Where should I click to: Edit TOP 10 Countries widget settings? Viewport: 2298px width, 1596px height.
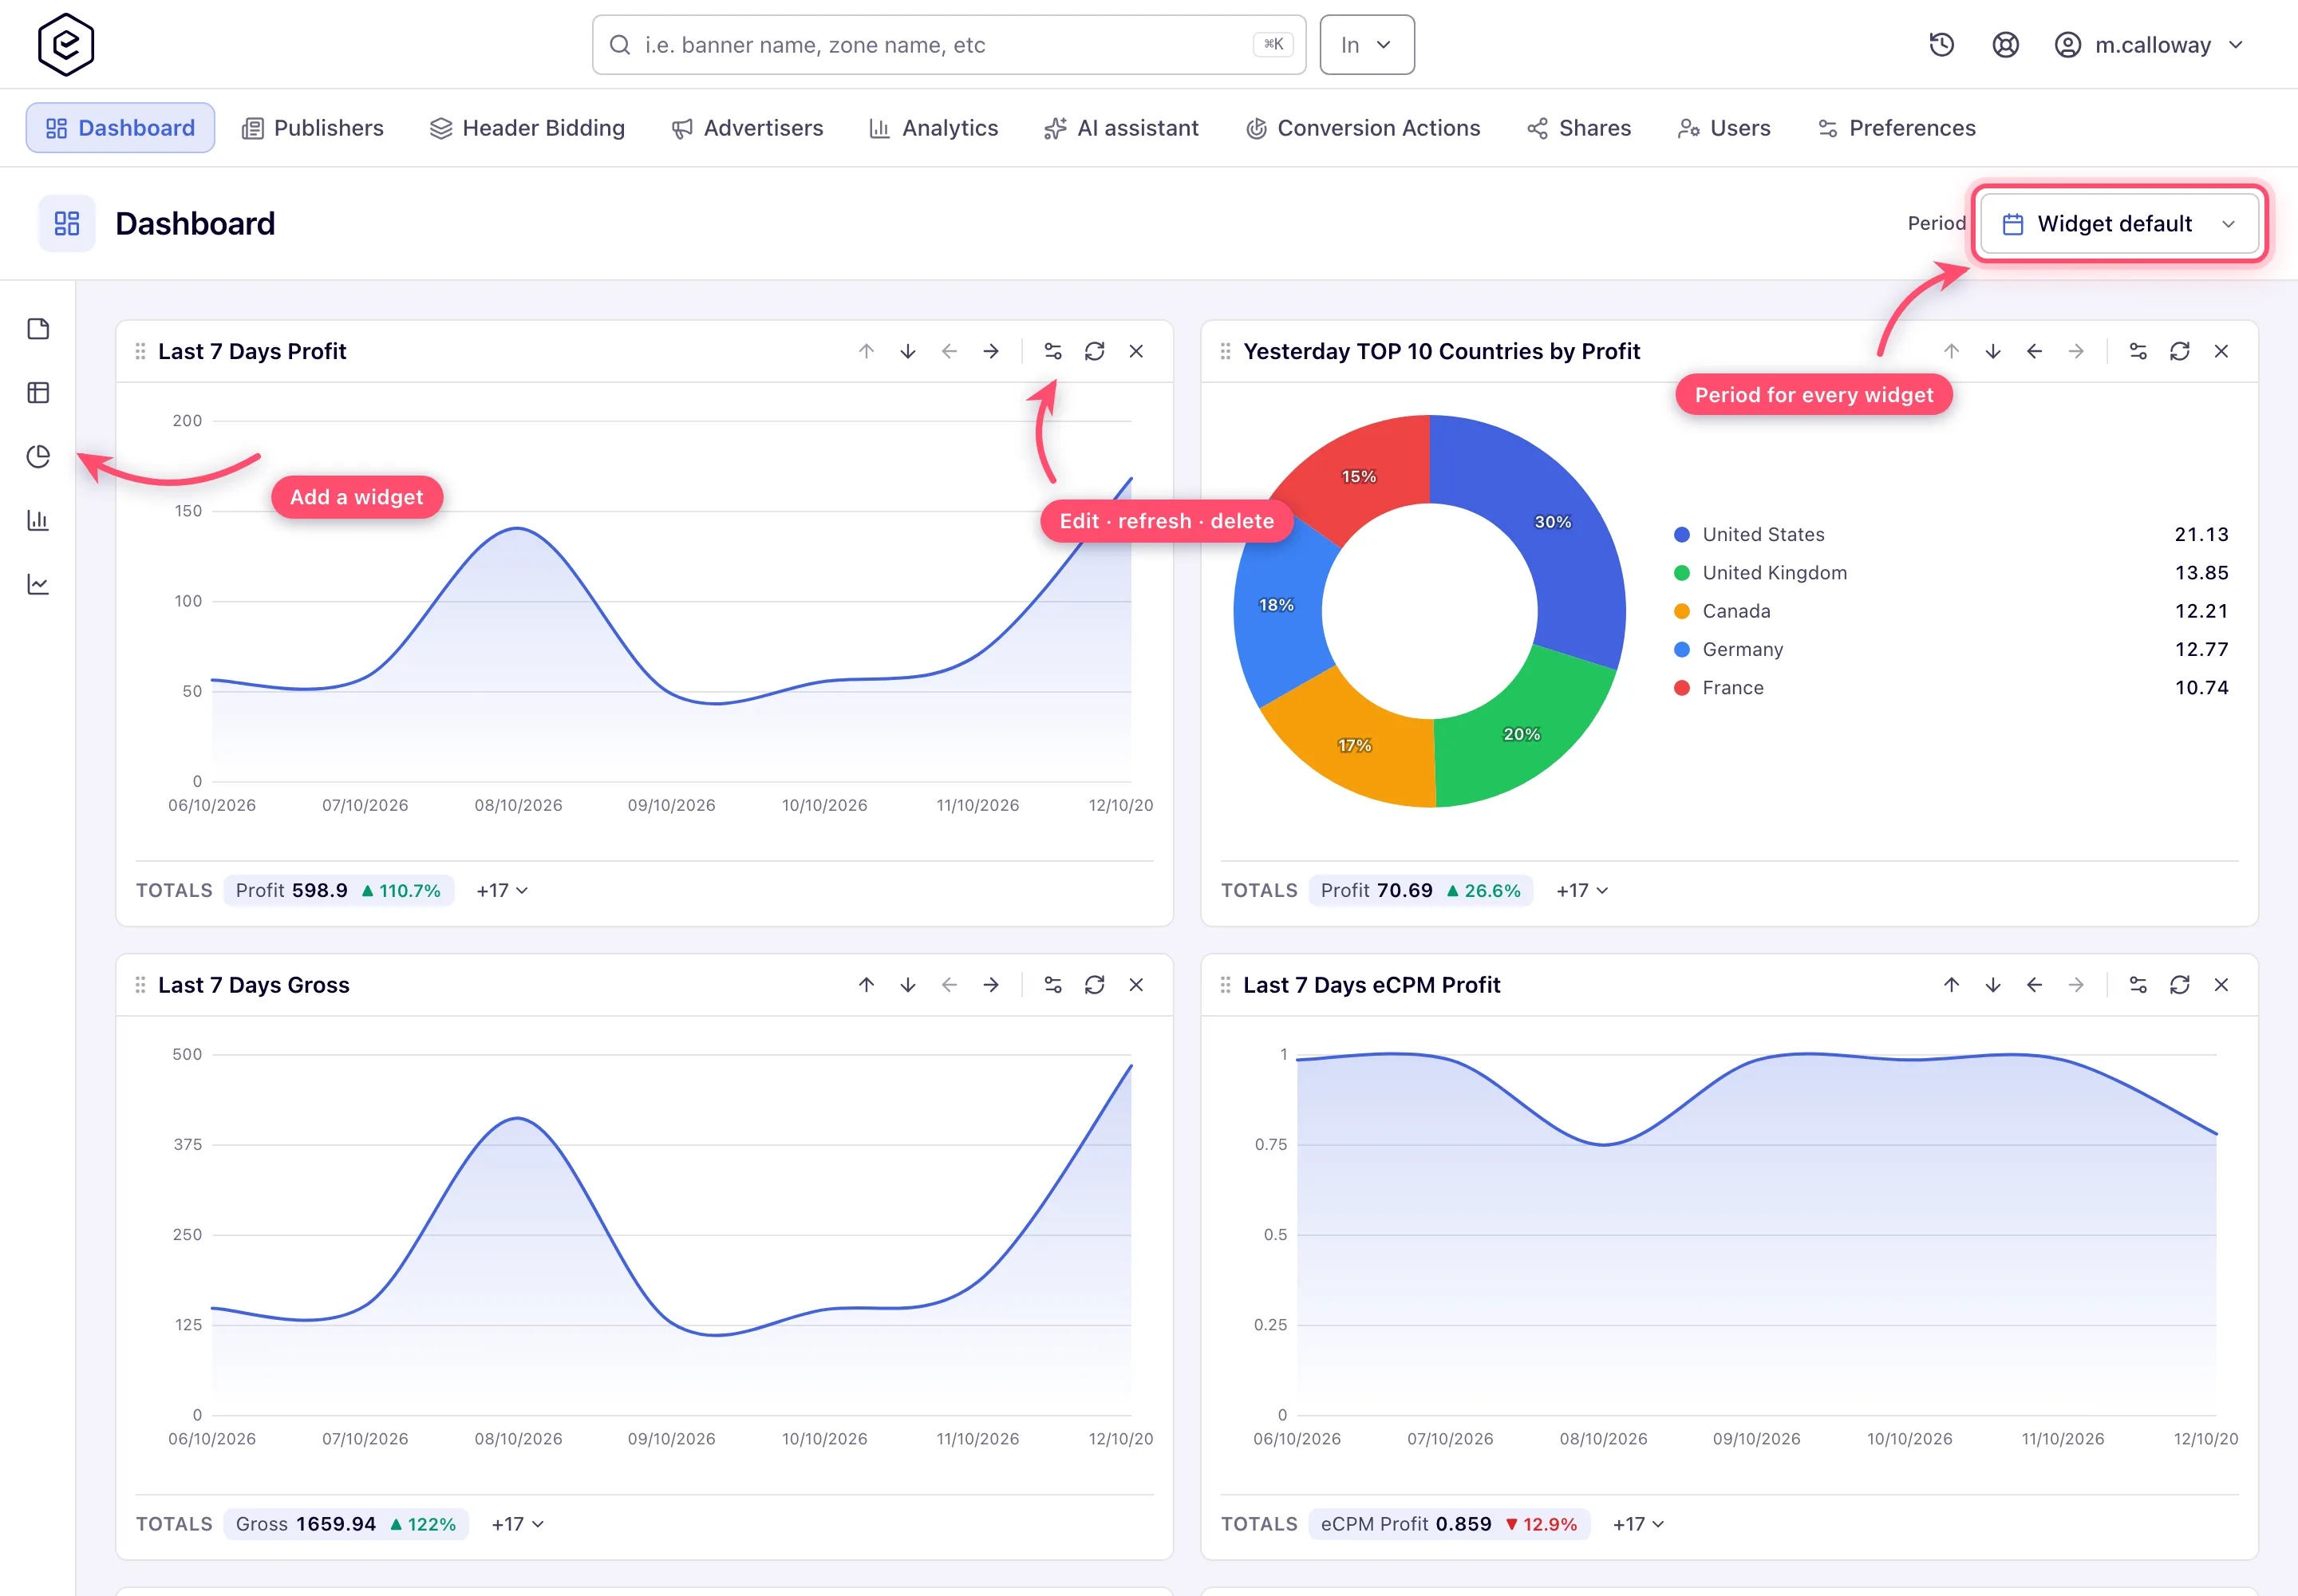2138,351
